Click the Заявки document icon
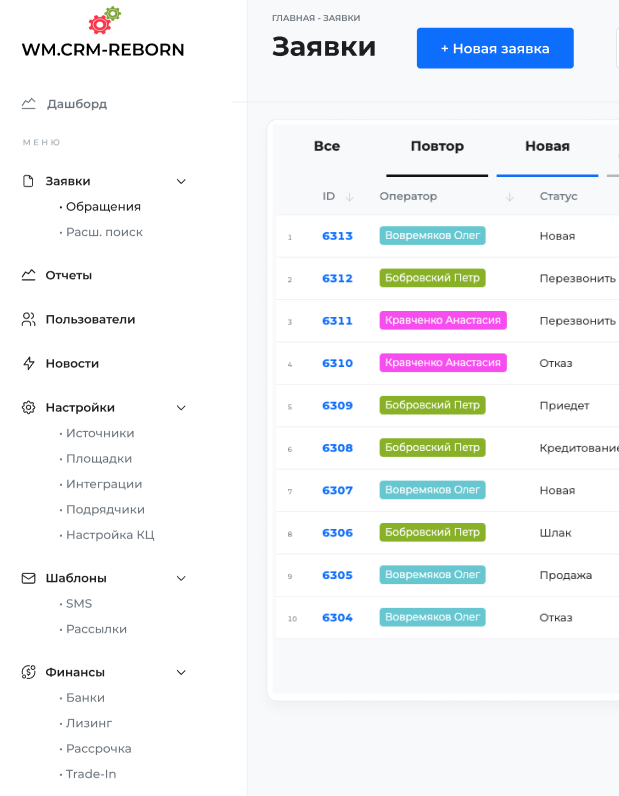This screenshot has height=796, width=619. [x=28, y=181]
